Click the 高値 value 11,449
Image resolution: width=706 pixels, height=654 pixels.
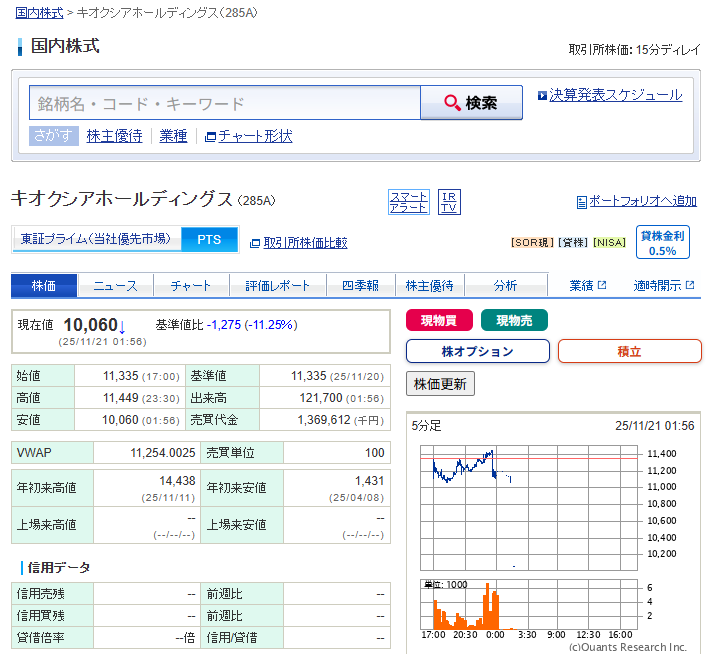[x=120, y=398]
